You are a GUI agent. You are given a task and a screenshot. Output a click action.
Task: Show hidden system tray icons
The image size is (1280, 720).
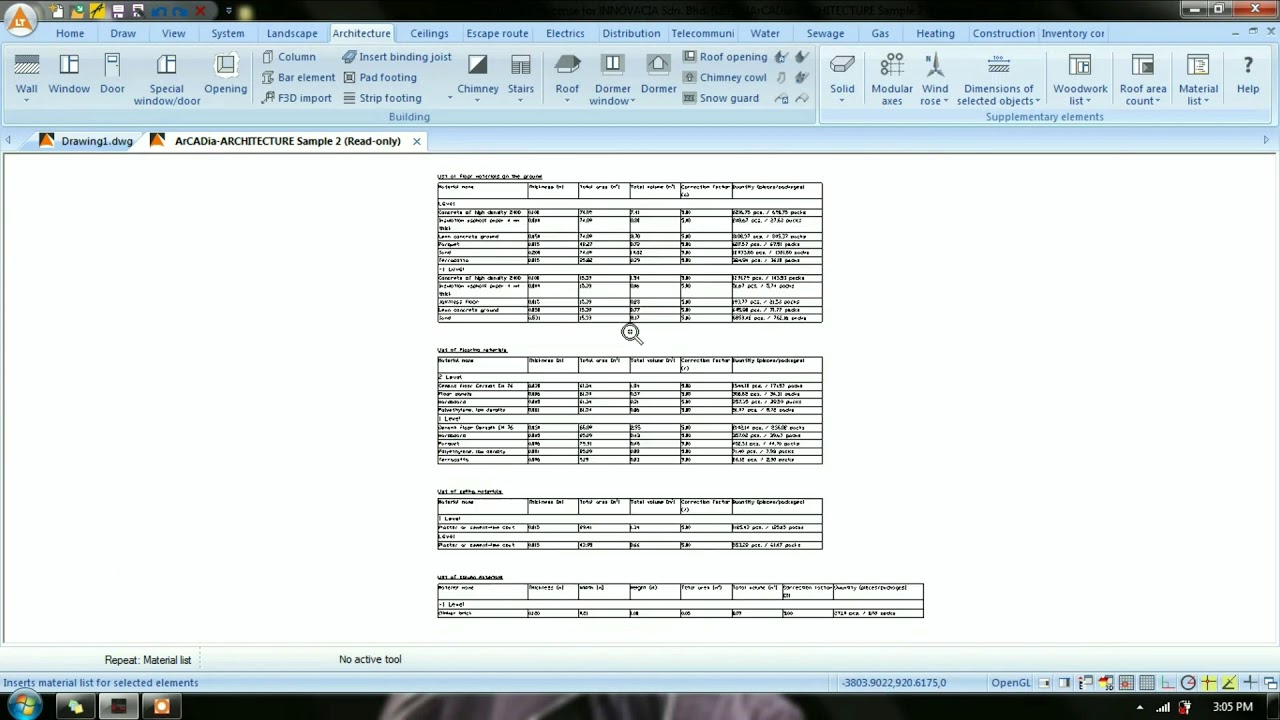(1140, 707)
